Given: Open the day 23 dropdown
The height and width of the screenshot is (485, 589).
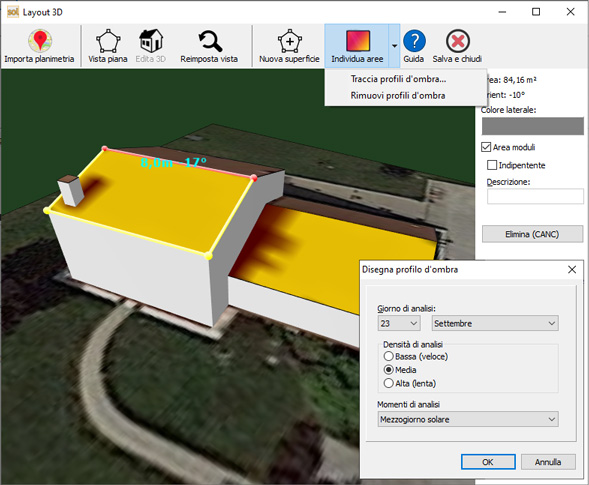Looking at the screenshot, I should coord(399,323).
